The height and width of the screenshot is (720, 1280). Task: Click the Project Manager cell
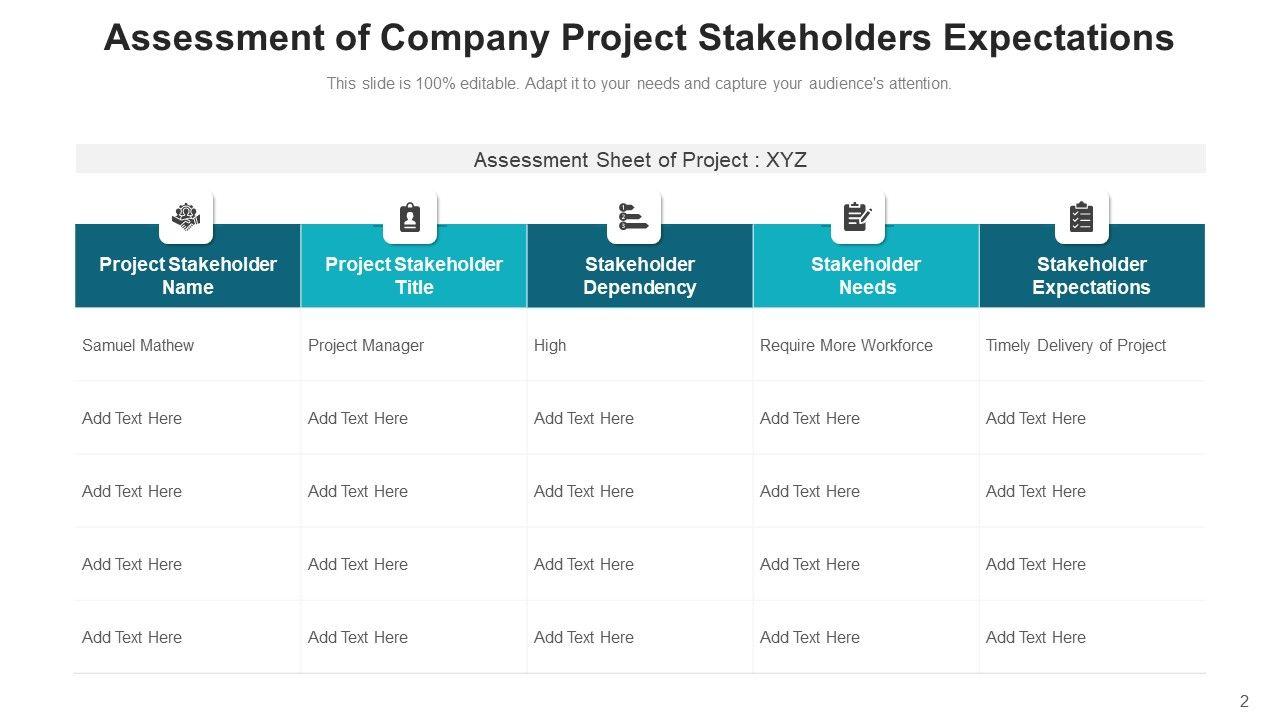coord(366,346)
